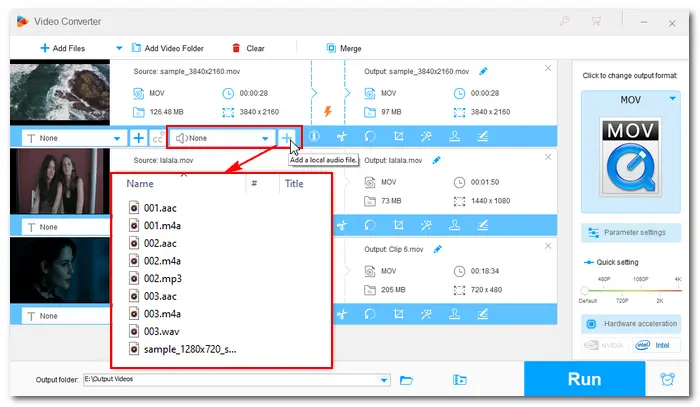The height and width of the screenshot is (407, 700).
Task: Click the shopping cart icon in the title bar
Action: [x=596, y=21]
